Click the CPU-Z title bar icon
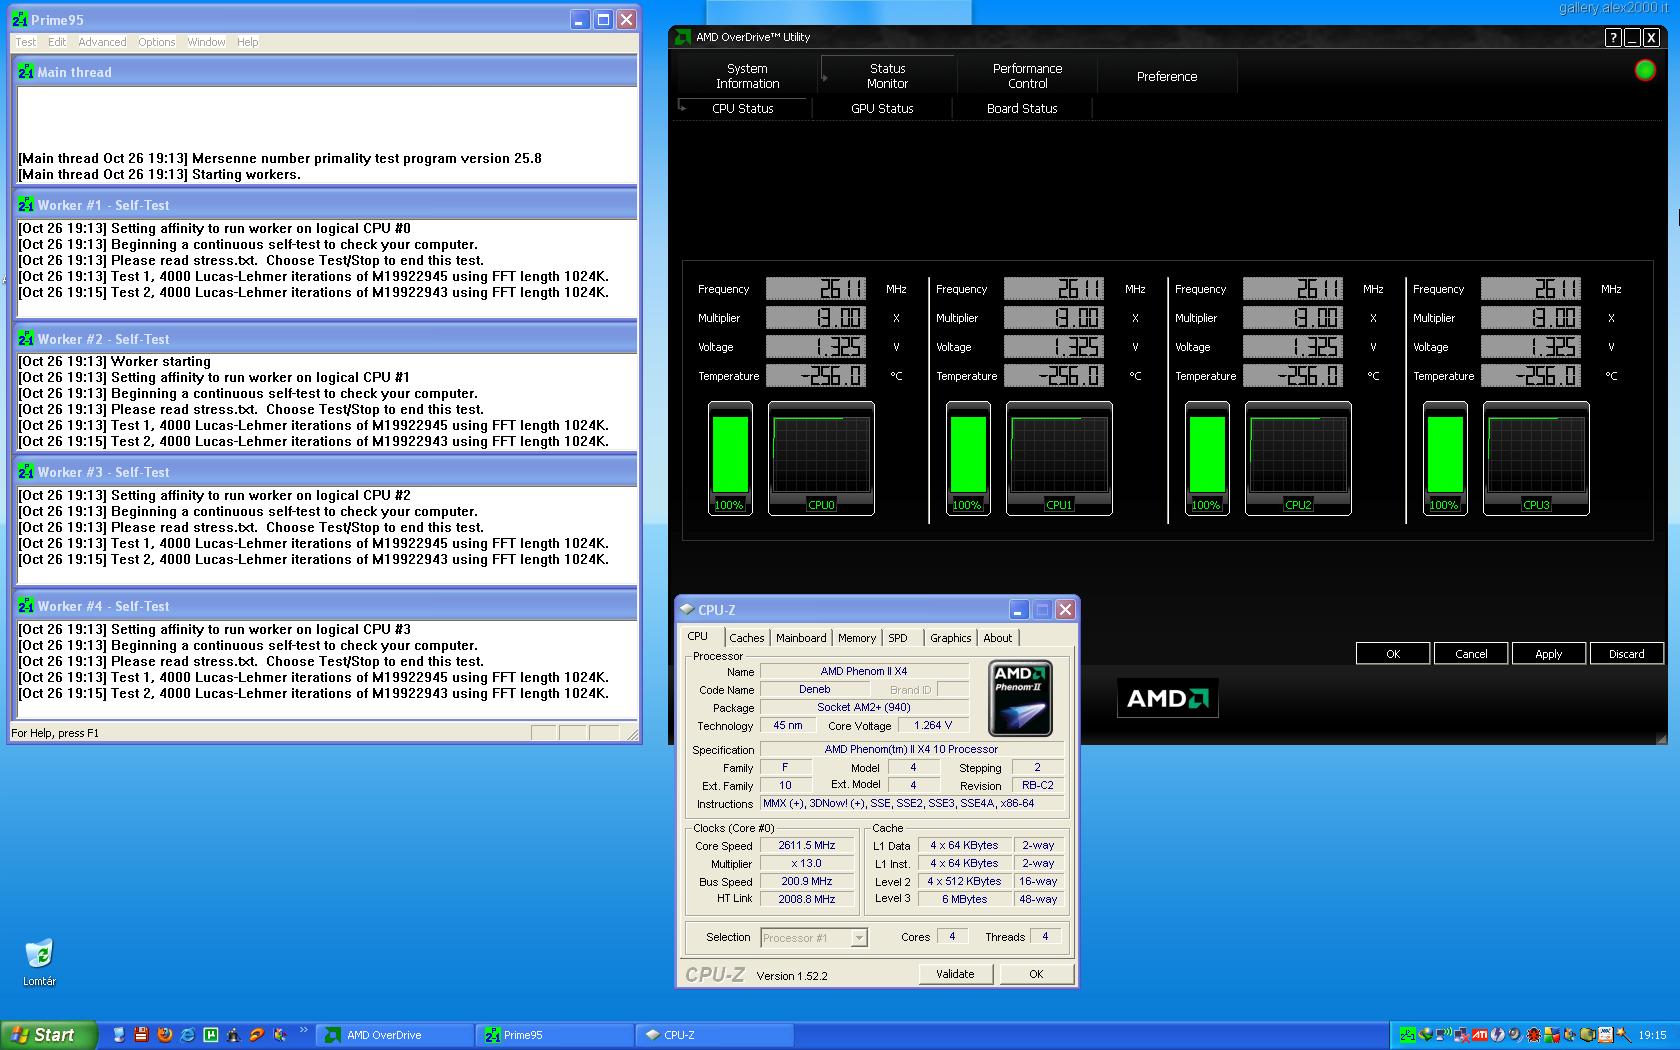 [x=687, y=609]
